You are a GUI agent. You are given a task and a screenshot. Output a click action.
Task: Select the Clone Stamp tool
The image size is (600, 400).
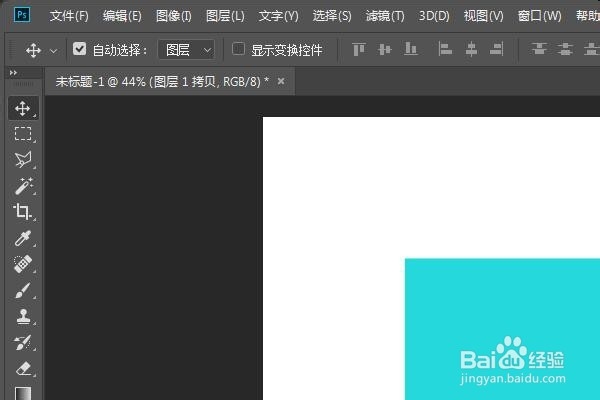pos(23,317)
